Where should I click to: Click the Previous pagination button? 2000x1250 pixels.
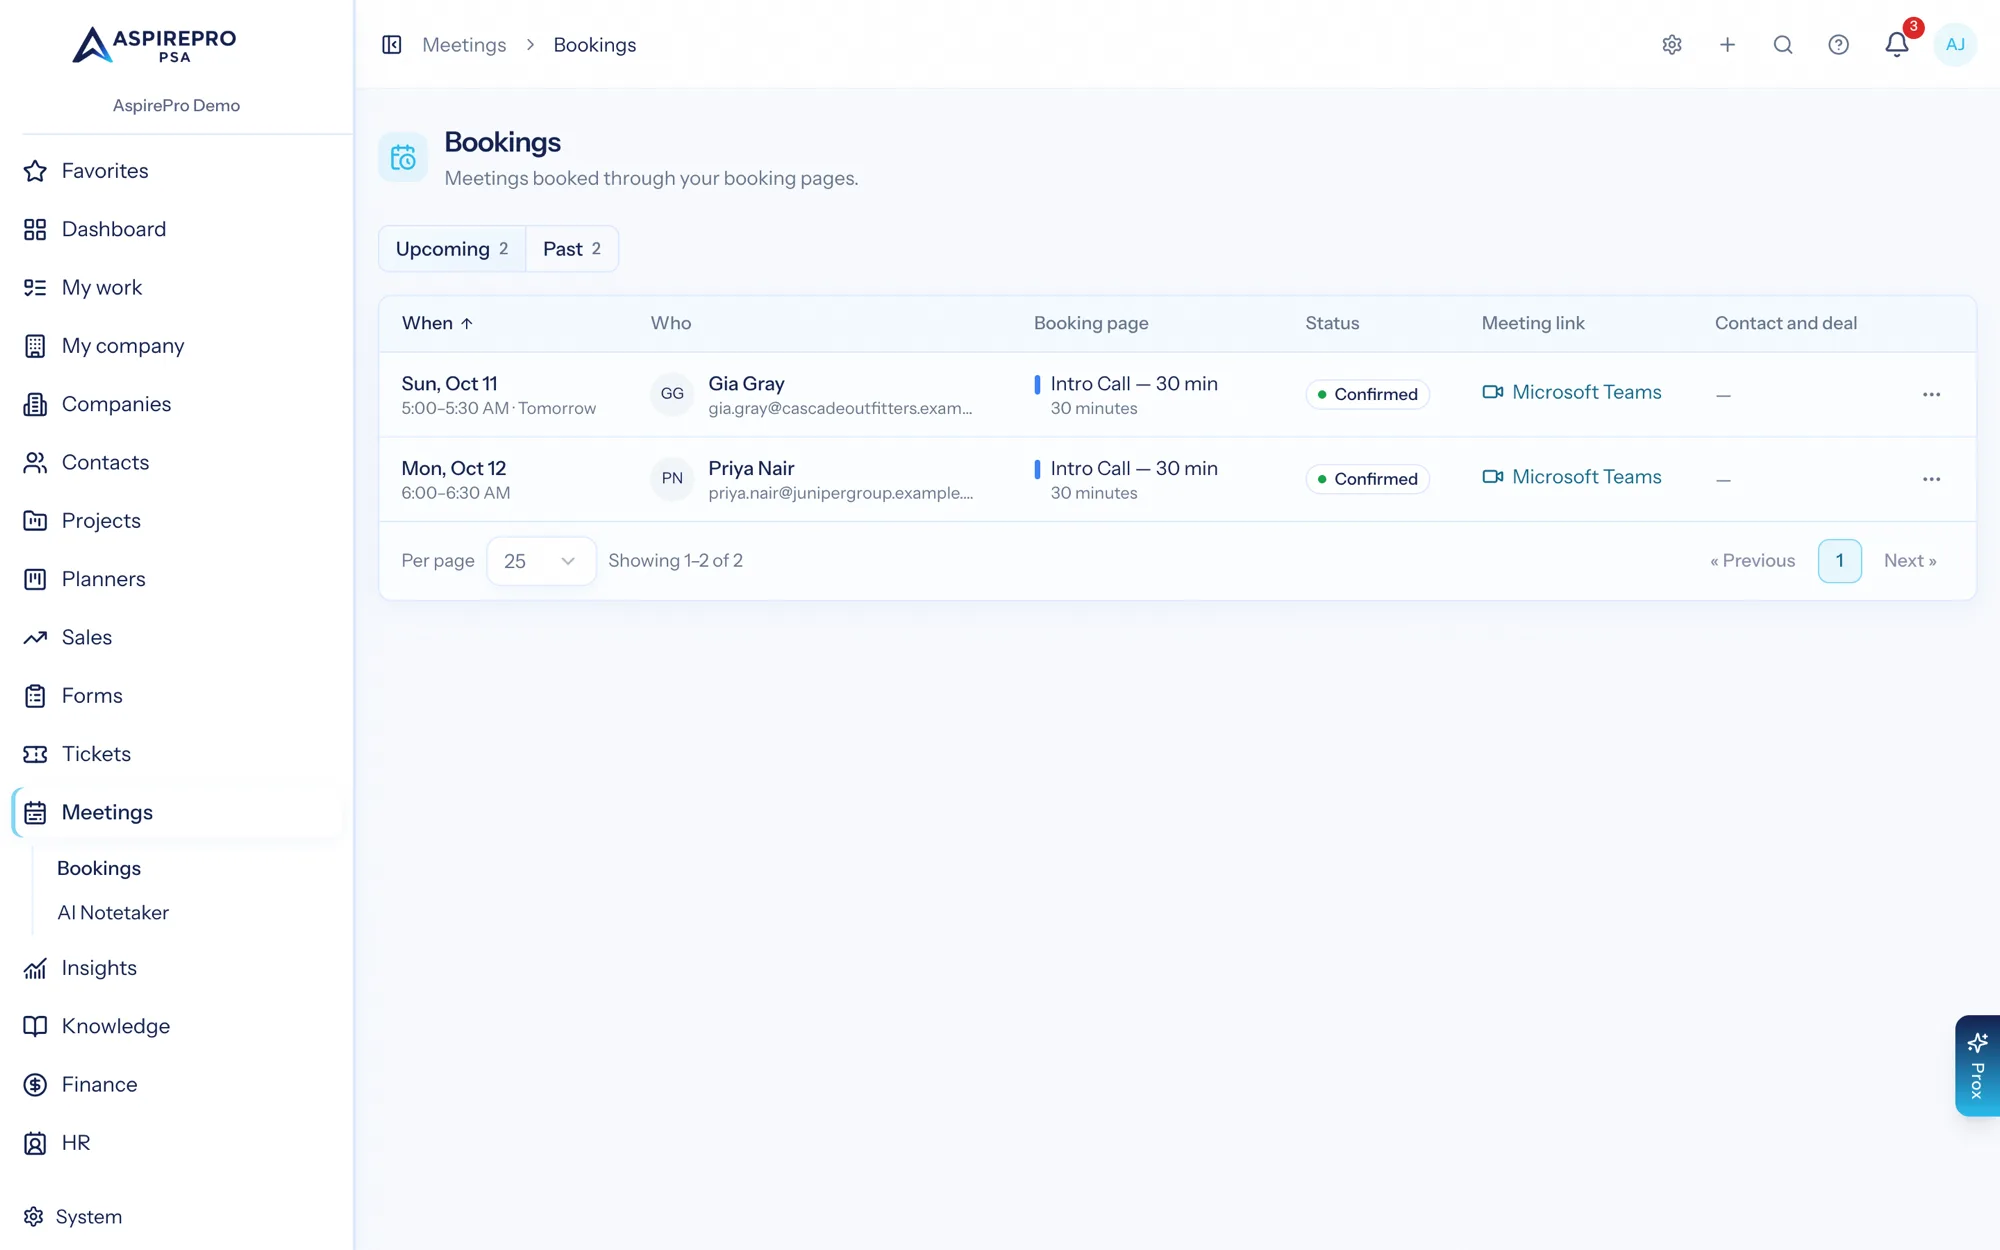click(x=1752, y=561)
